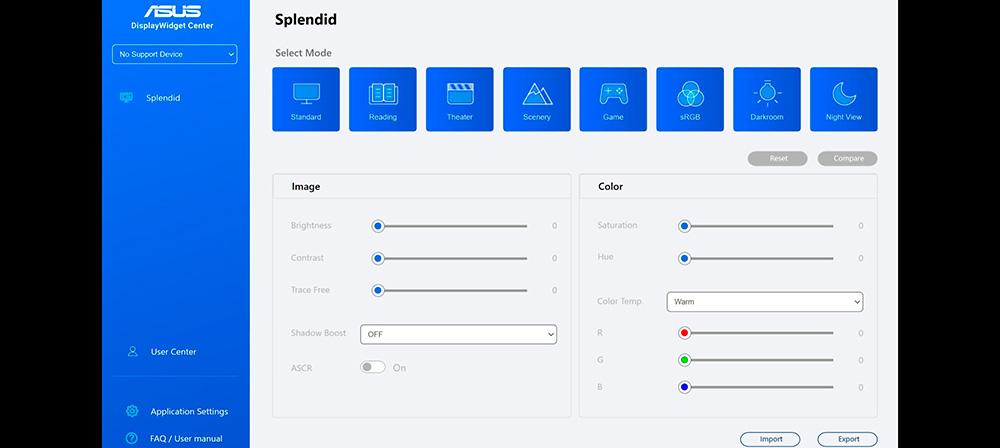Click the Reset button

click(778, 158)
